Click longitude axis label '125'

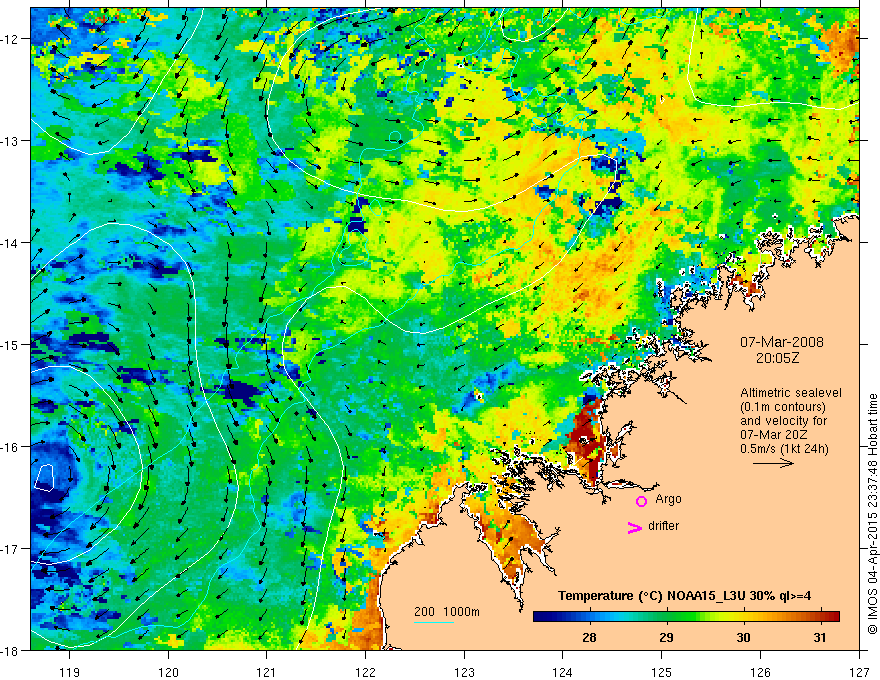pyautogui.click(x=662, y=672)
